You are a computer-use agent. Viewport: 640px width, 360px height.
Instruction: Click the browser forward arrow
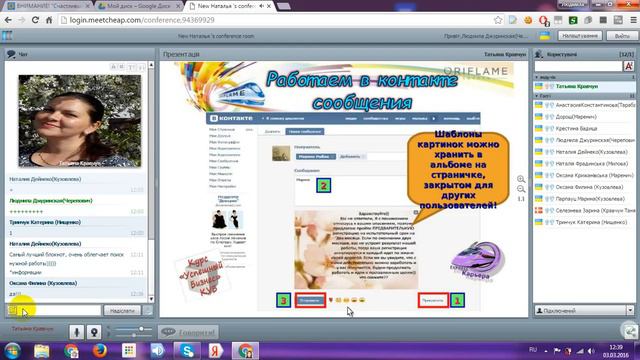22,20
